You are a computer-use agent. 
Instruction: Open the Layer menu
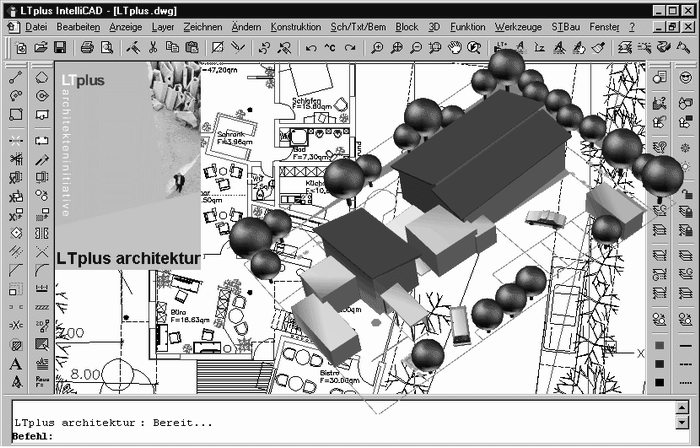(x=163, y=27)
